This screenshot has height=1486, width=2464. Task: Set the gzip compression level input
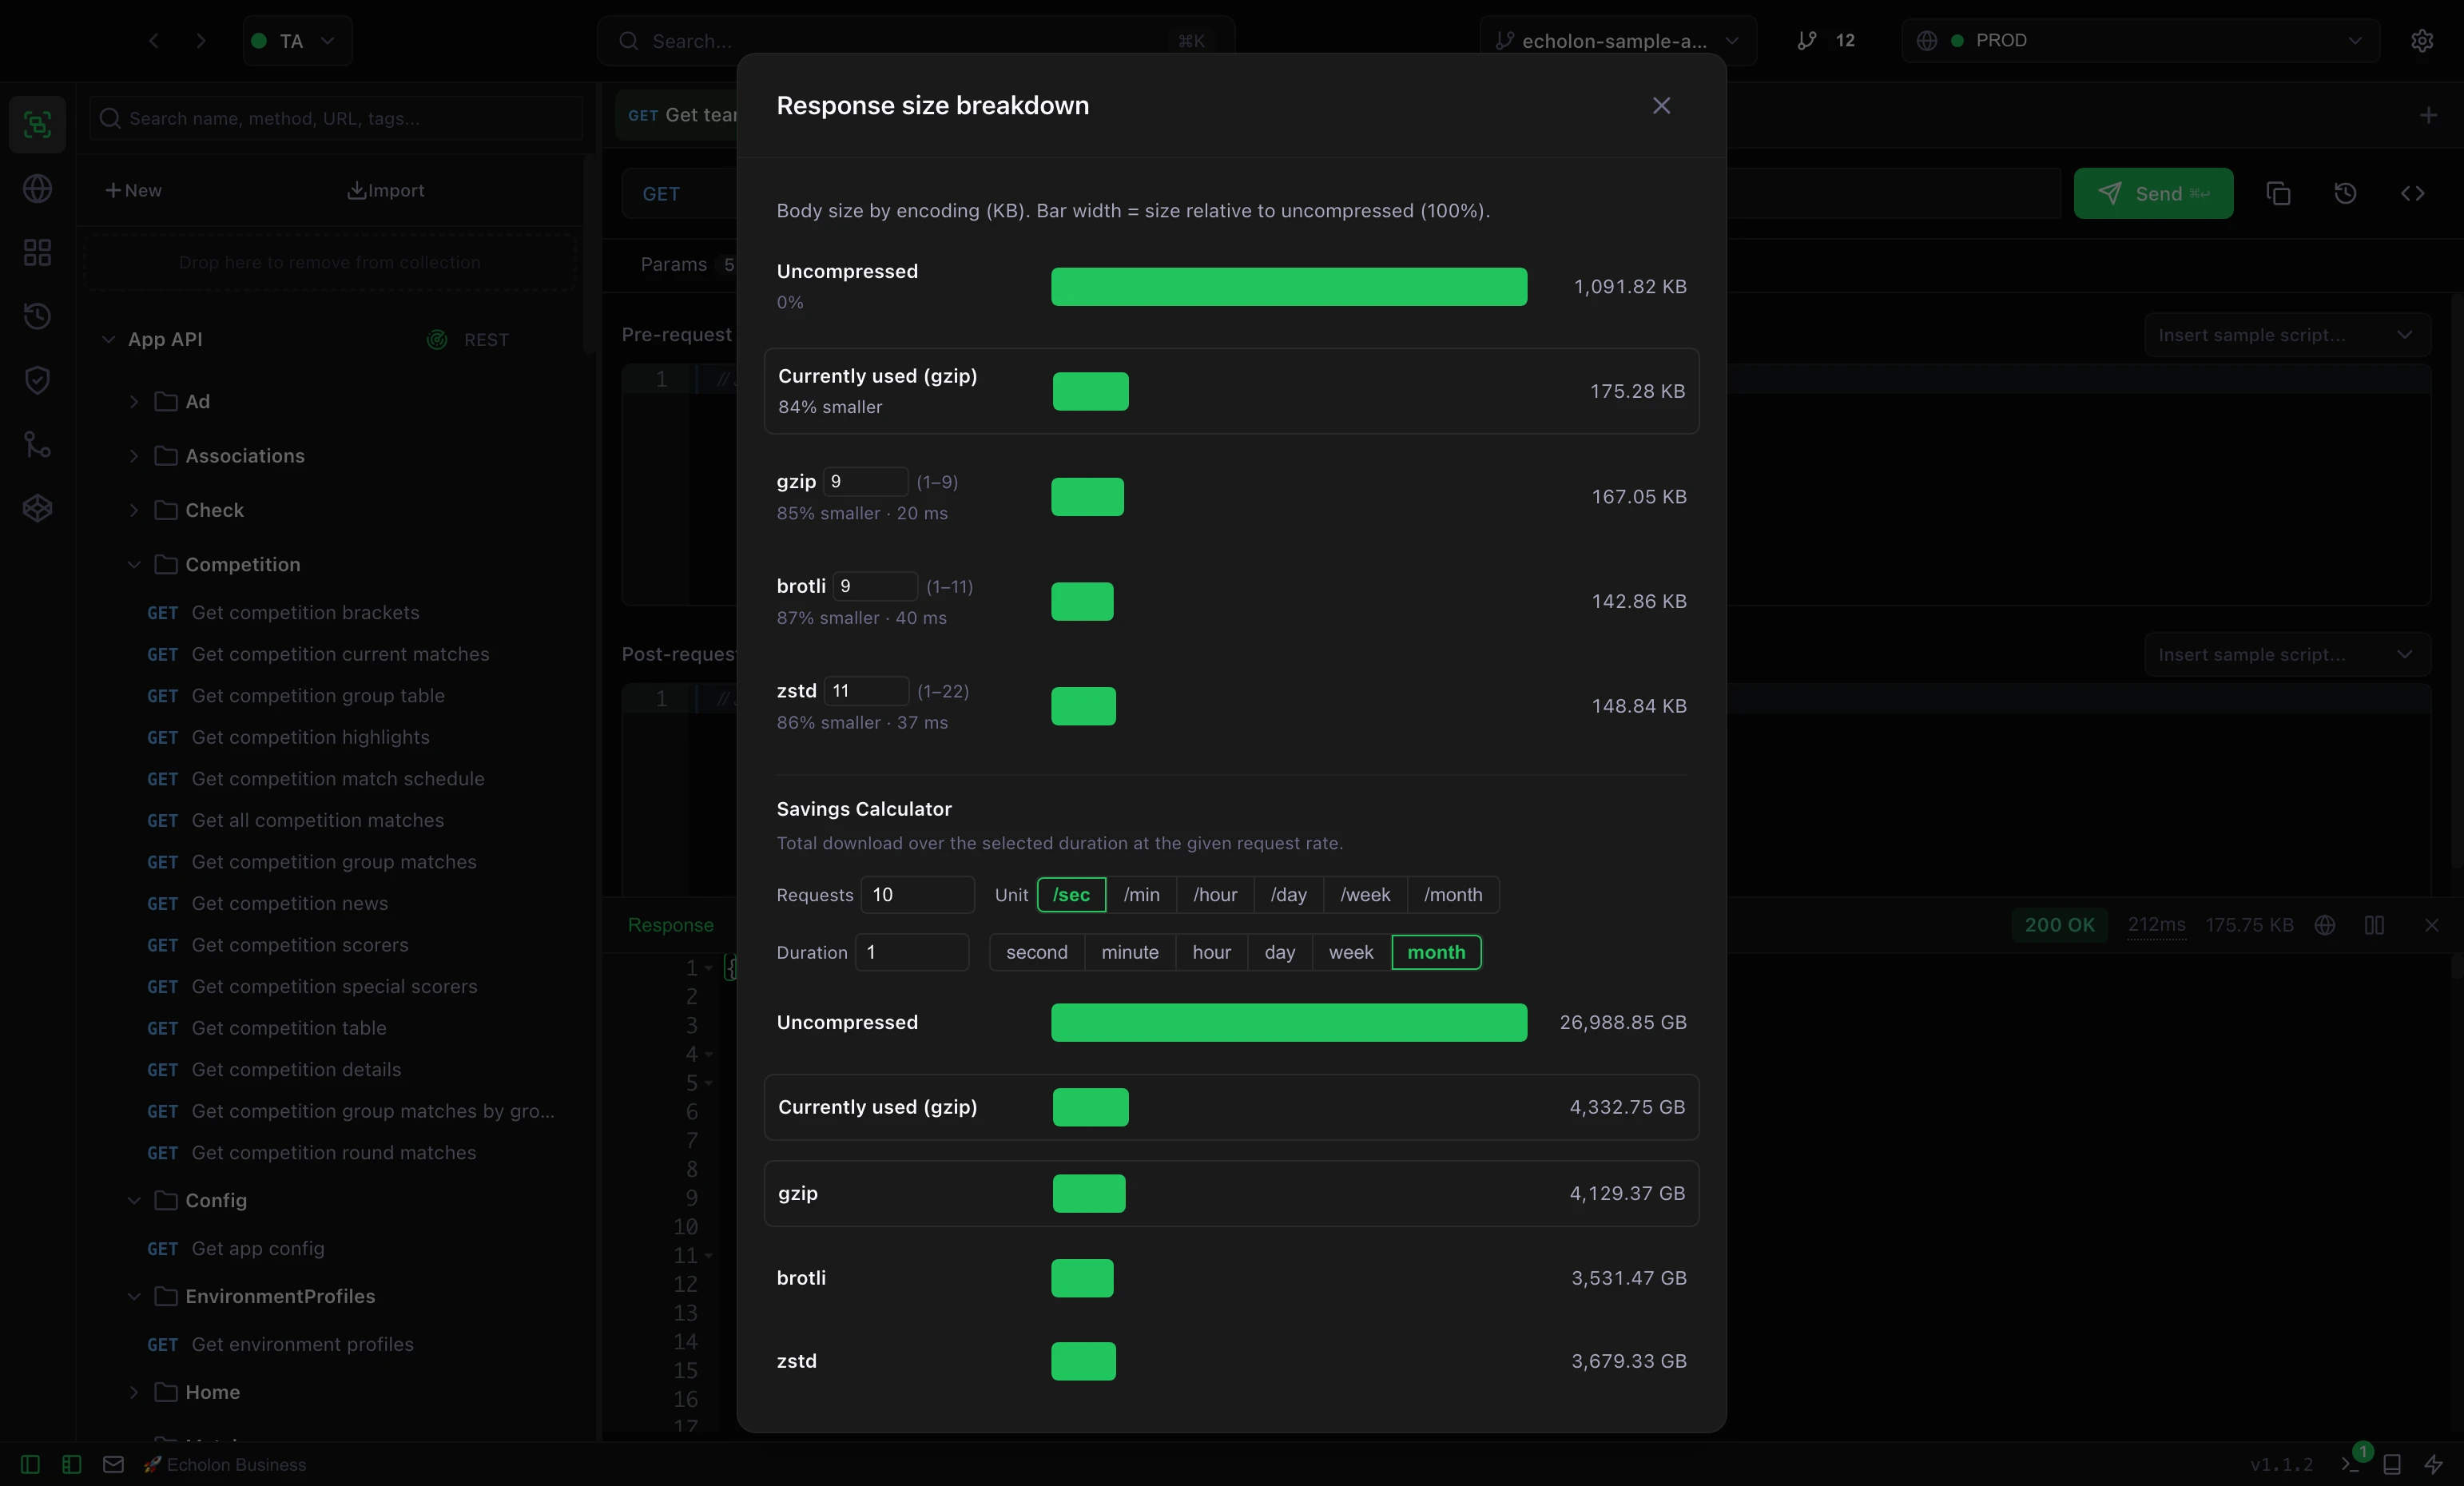(866, 480)
